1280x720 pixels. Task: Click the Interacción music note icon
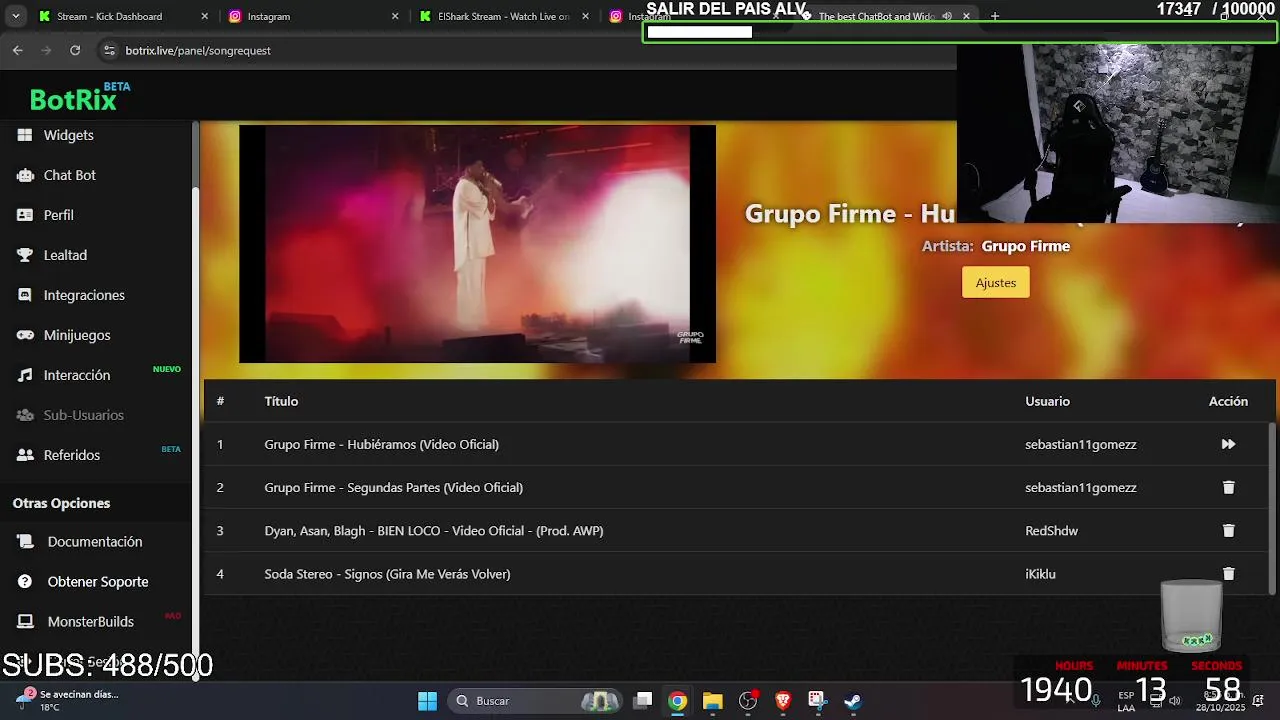point(25,375)
